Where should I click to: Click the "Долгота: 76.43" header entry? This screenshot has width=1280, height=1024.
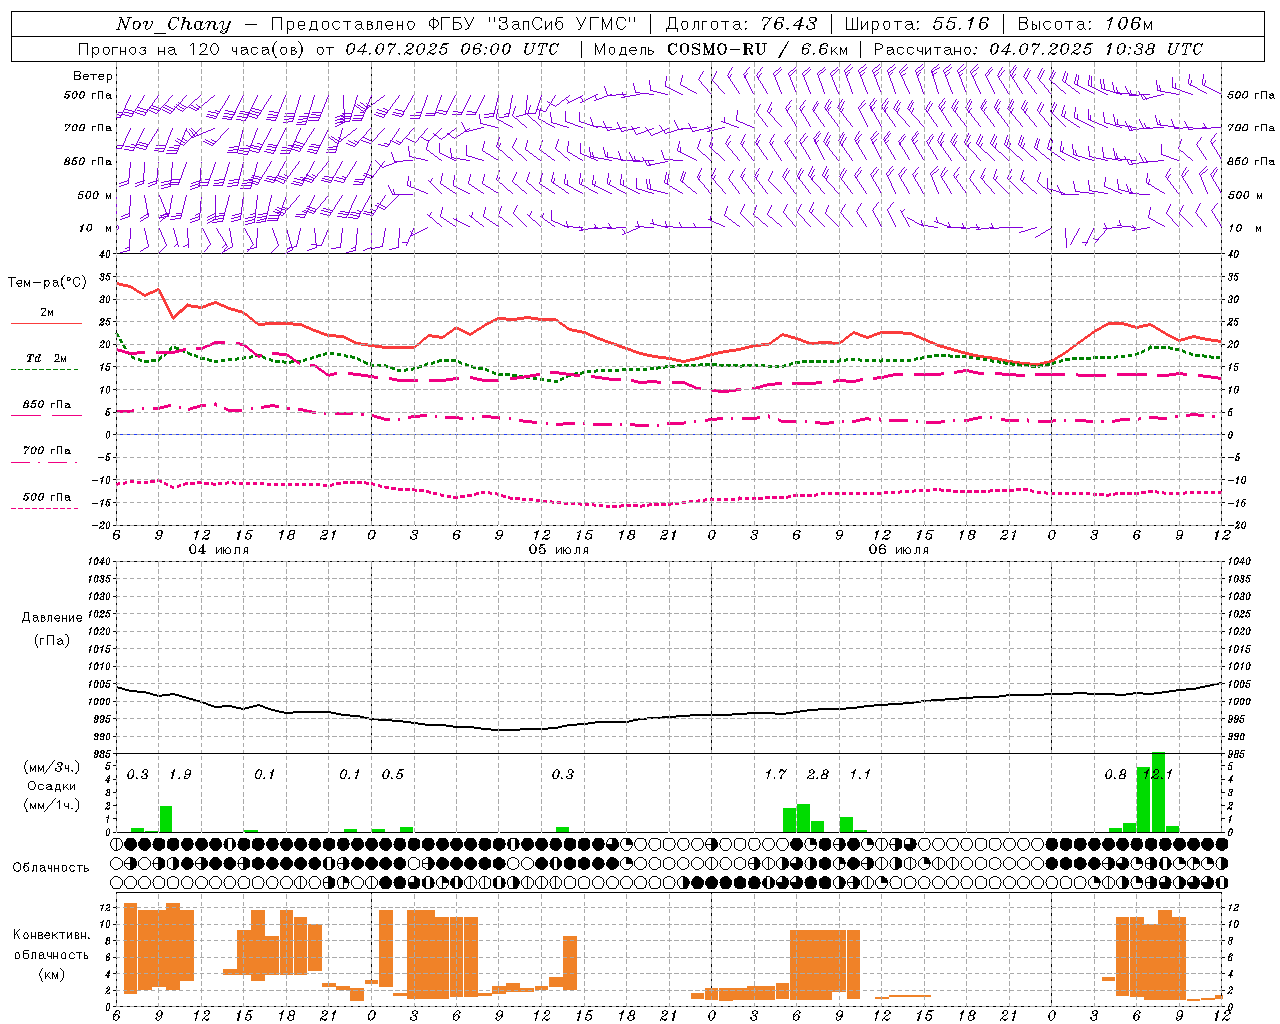pos(740,24)
